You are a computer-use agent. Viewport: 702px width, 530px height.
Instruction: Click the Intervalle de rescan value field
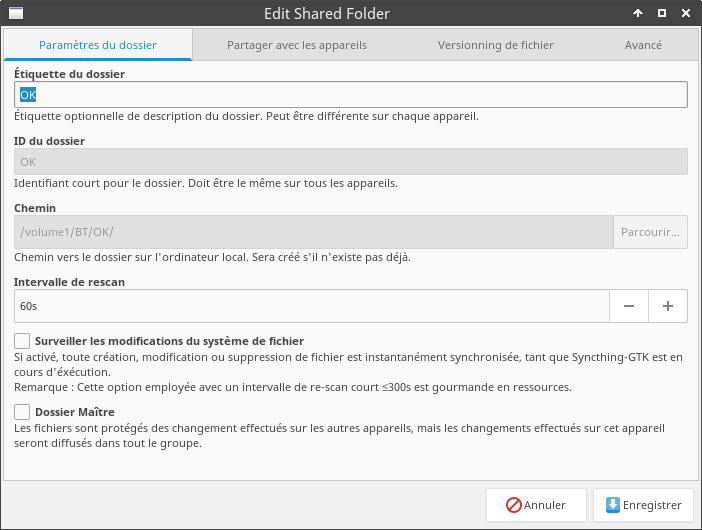click(312, 306)
